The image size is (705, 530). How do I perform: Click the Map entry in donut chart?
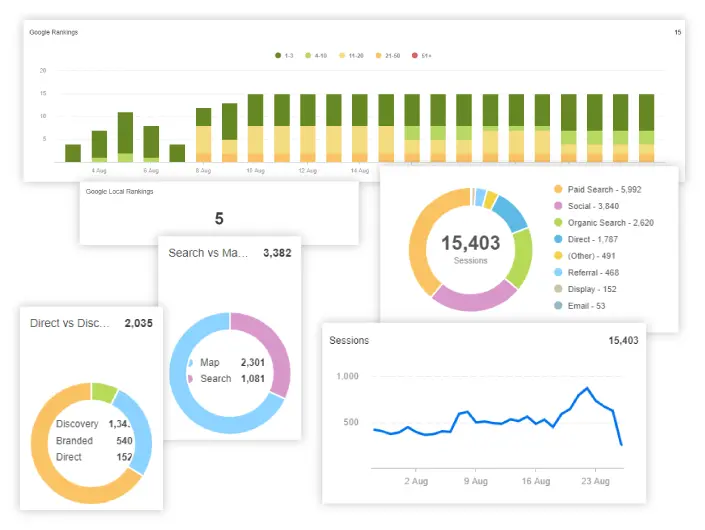pyautogui.click(x=209, y=363)
